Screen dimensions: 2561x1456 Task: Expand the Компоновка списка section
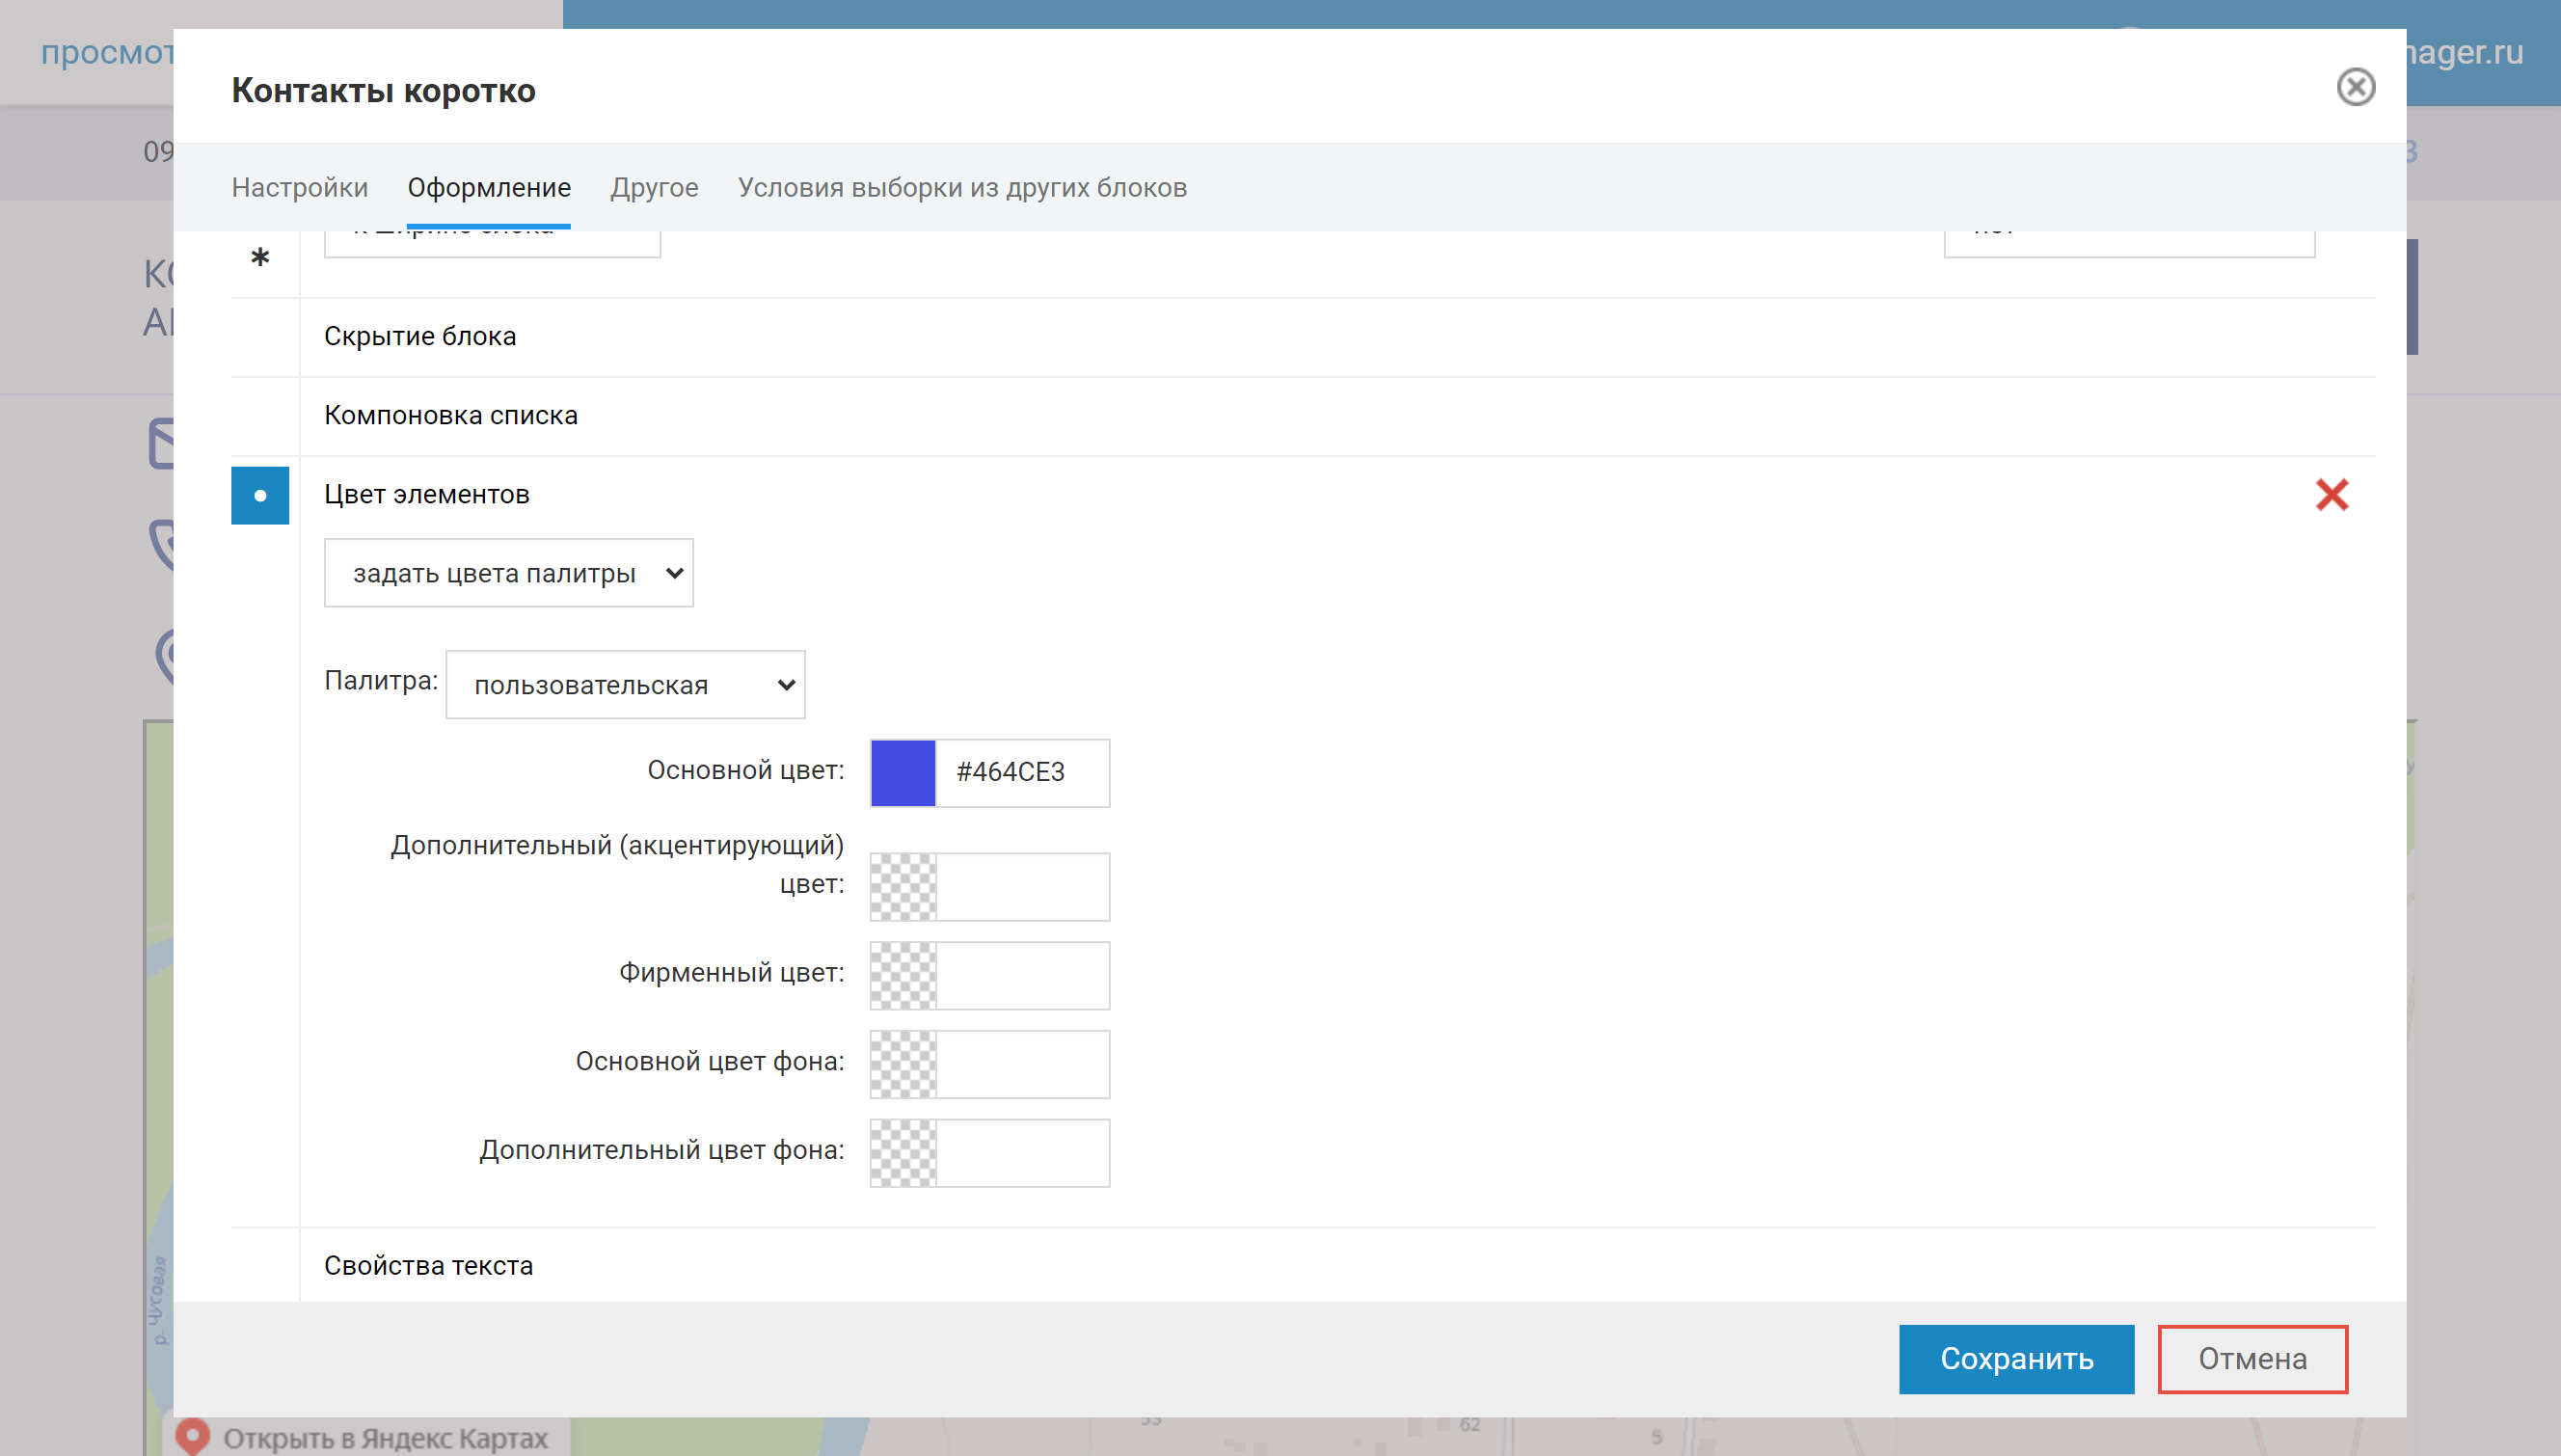coord(450,416)
